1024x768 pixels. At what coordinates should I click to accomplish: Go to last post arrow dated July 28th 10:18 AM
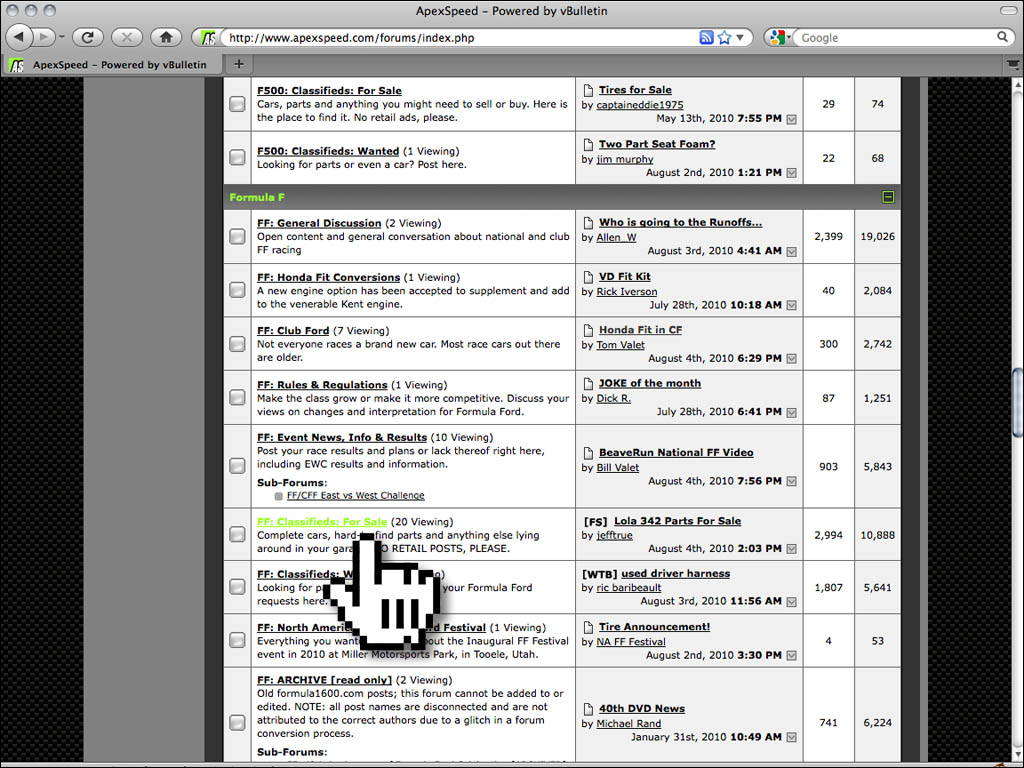pos(792,306)
